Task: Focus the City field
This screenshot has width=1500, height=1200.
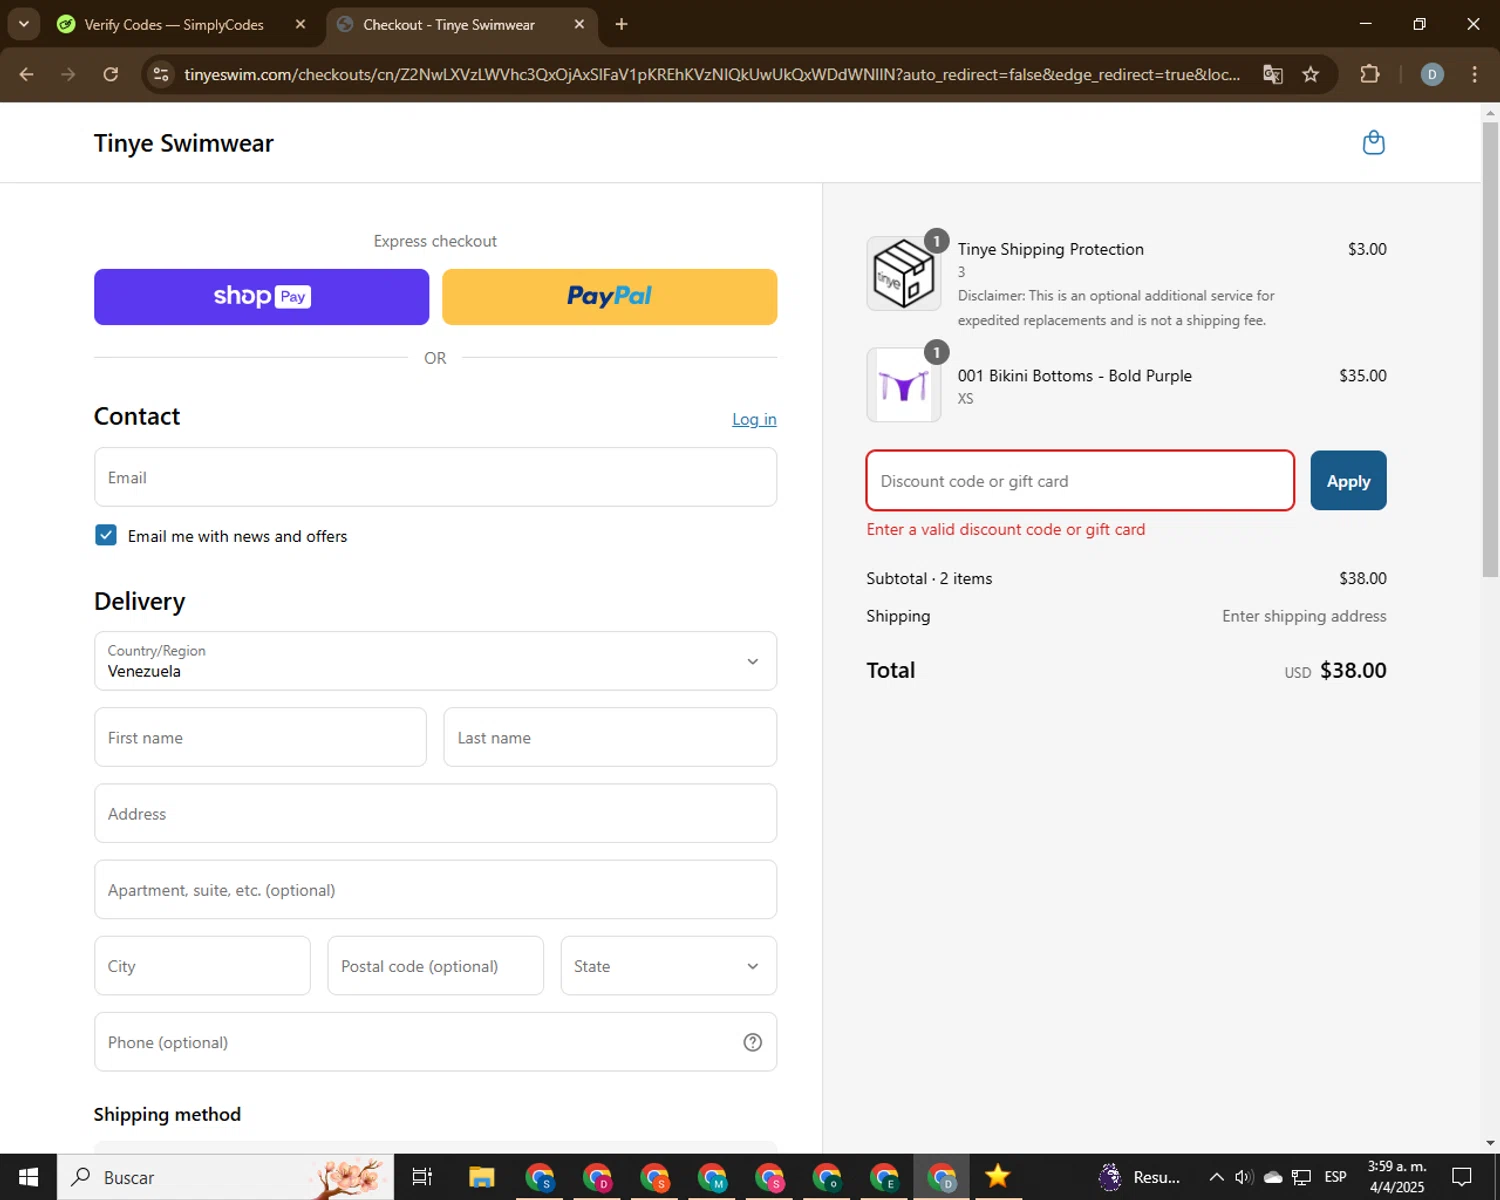Action: [202, 966]
